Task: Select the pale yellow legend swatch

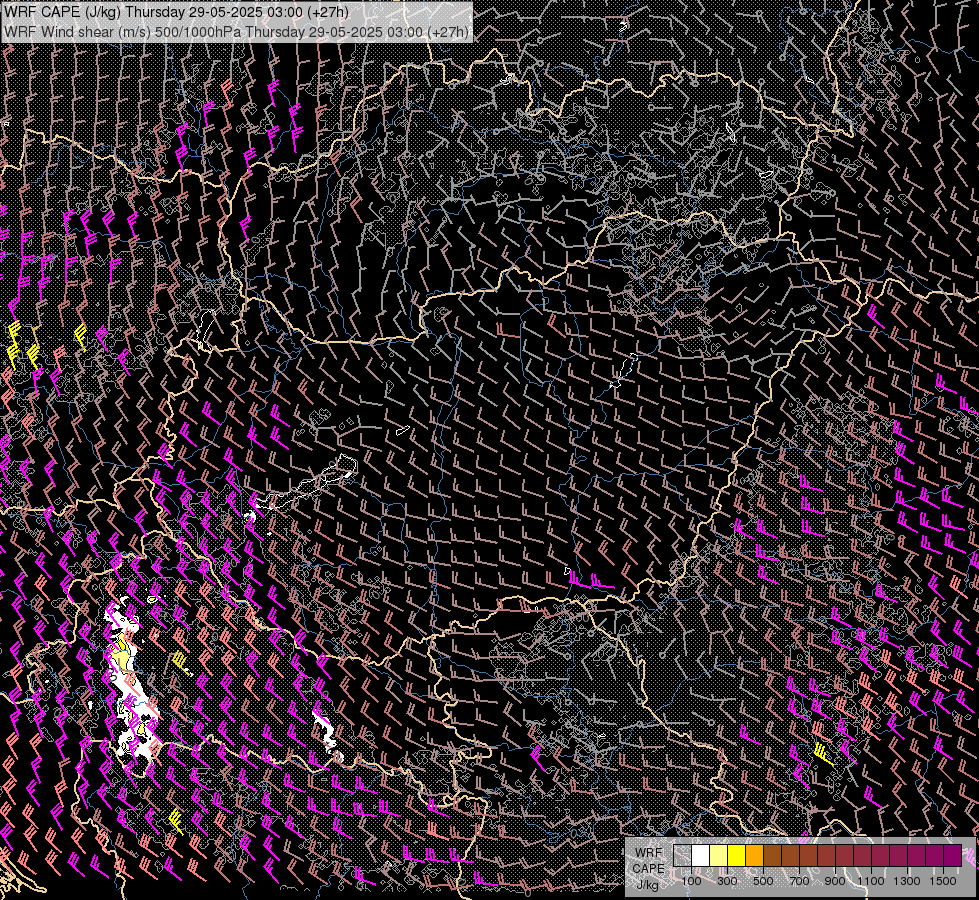Action: click(719, 855)
